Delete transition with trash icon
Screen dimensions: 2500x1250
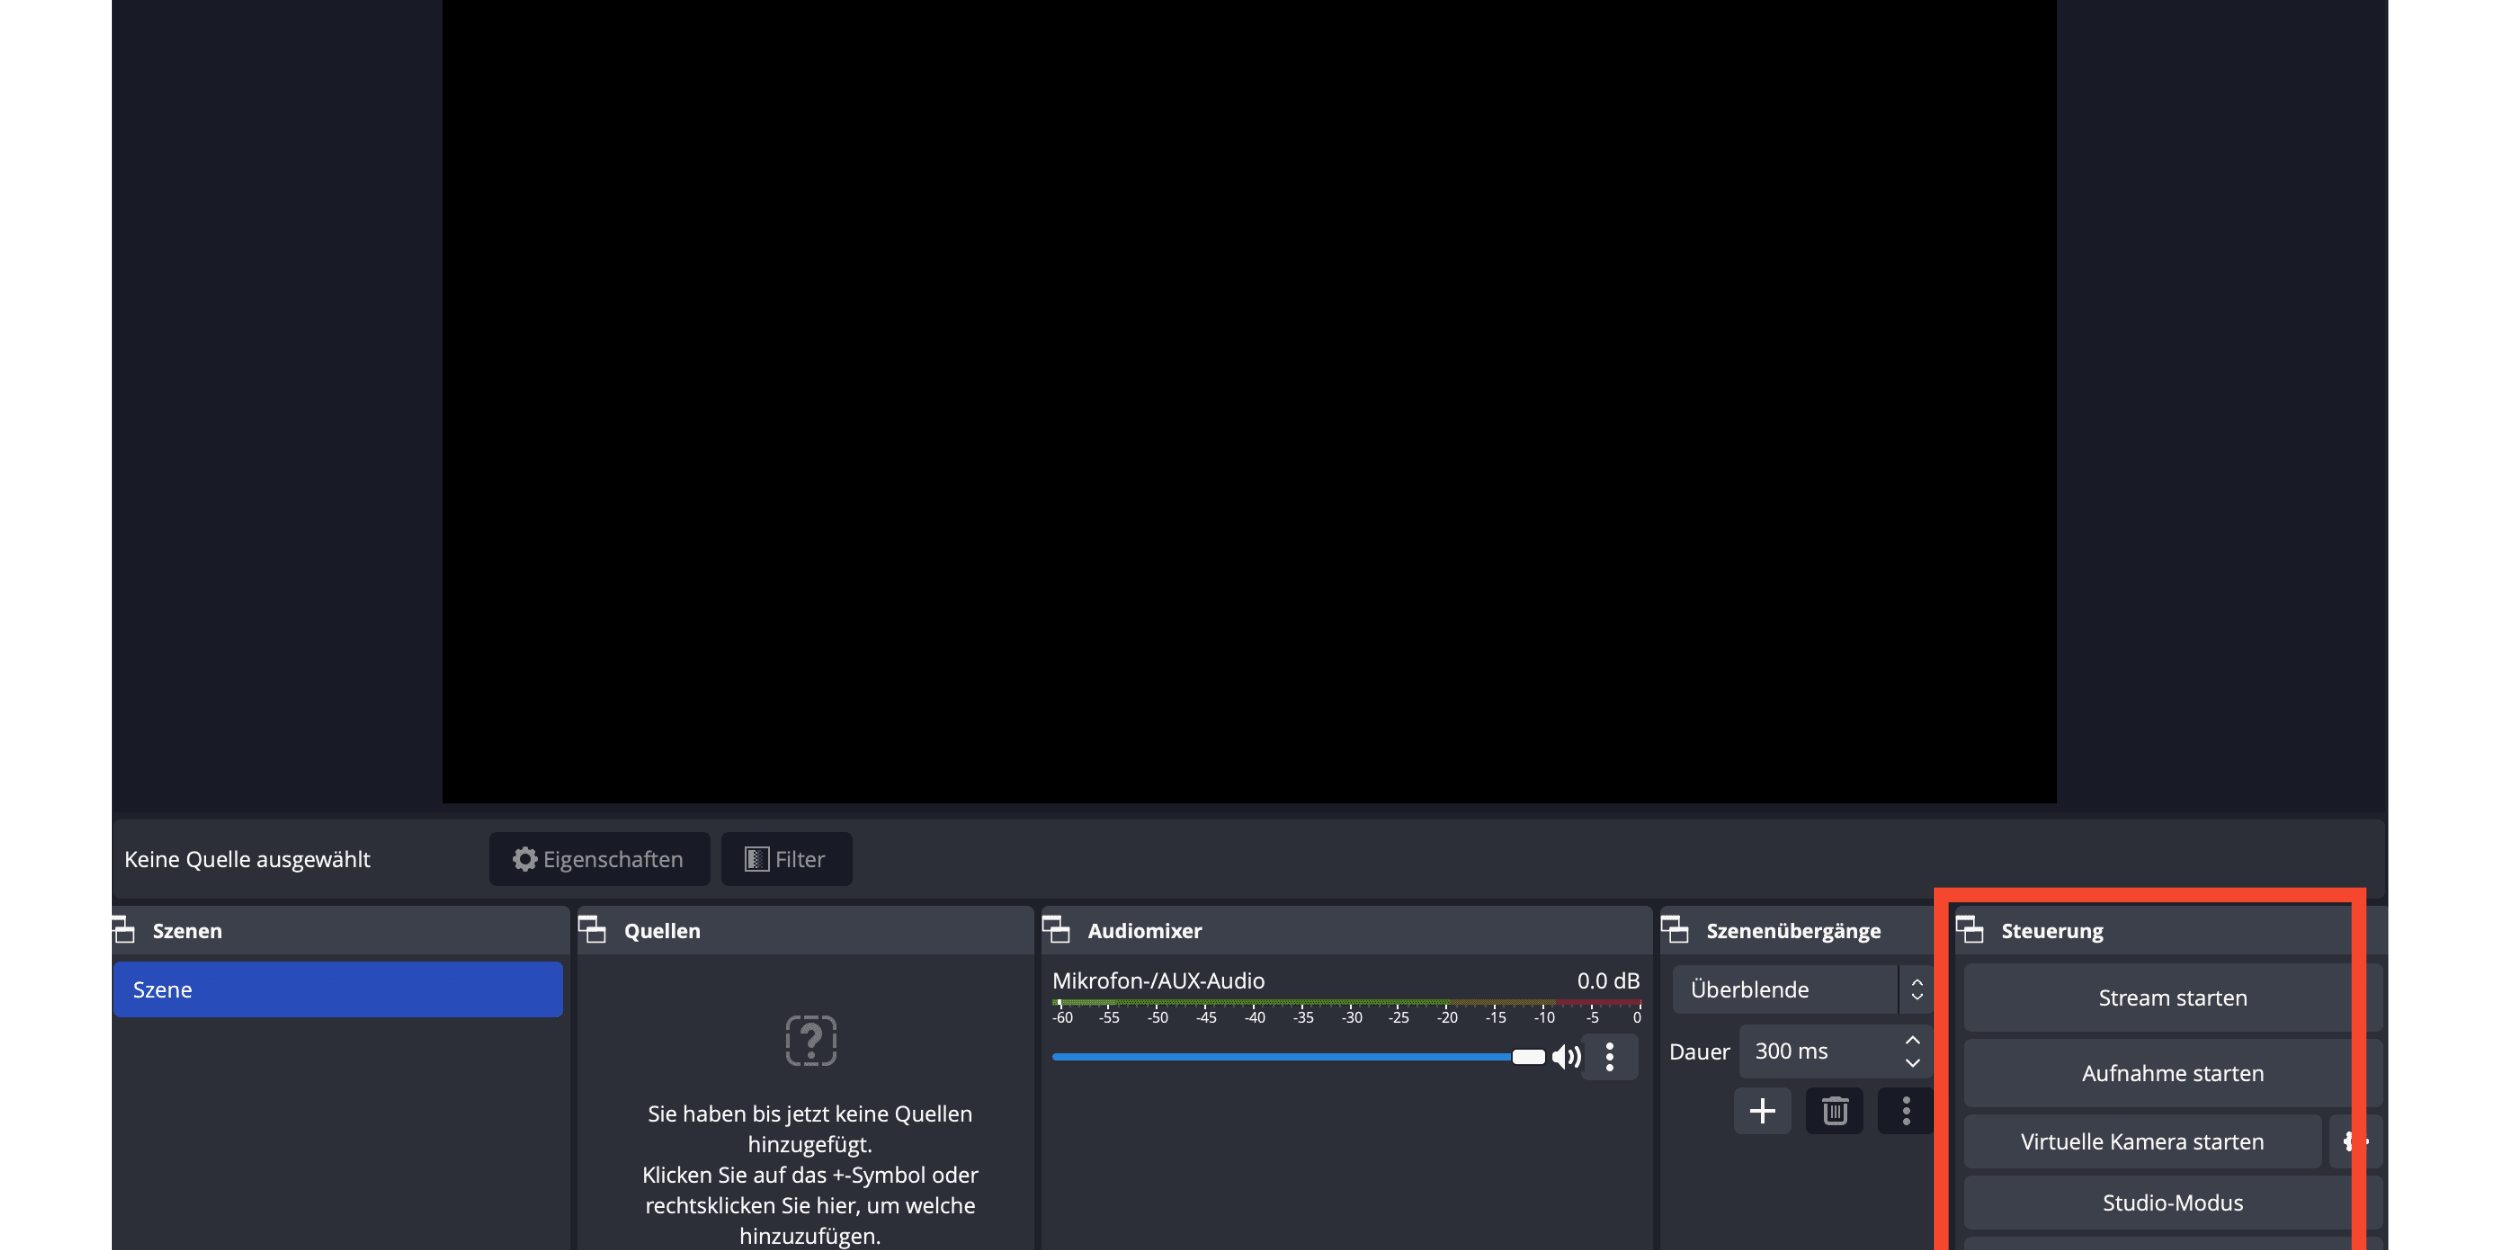[x=1835, y=1111]
